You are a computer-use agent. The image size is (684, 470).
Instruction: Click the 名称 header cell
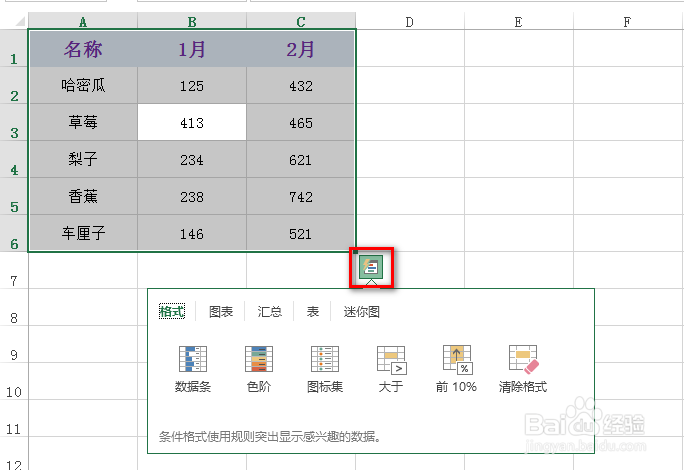[83, 48]
